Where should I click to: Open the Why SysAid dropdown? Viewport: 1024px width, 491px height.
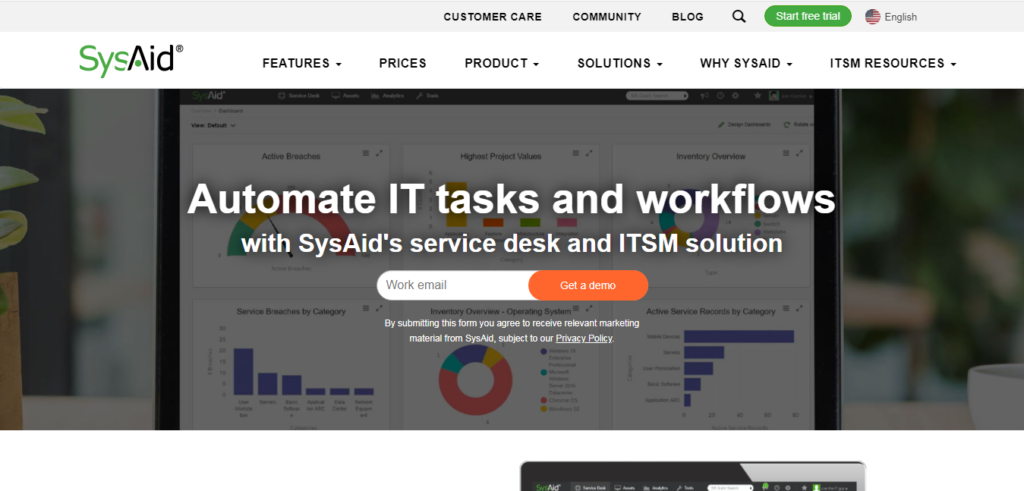746,63
